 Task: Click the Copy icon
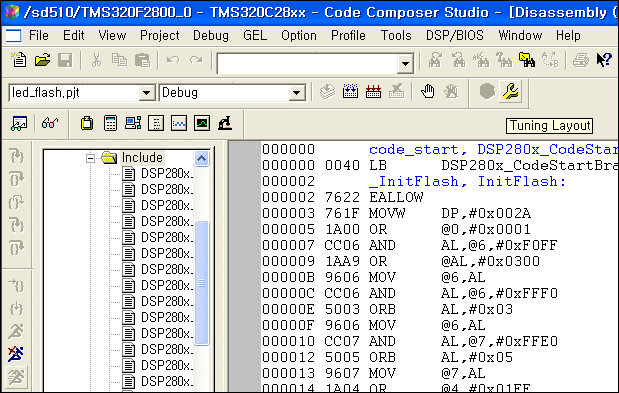[119, 60]
